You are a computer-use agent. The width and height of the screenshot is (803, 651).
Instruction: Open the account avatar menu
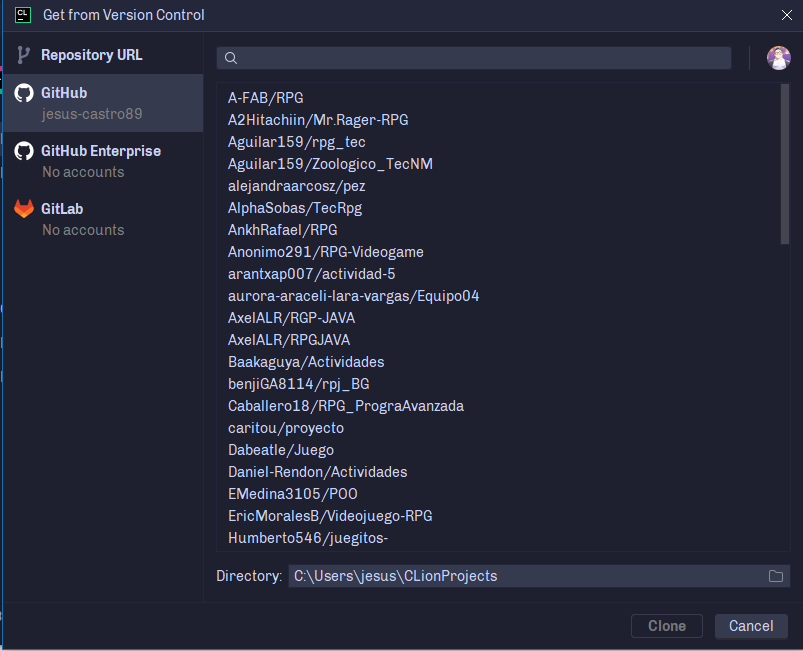point(778,57)
